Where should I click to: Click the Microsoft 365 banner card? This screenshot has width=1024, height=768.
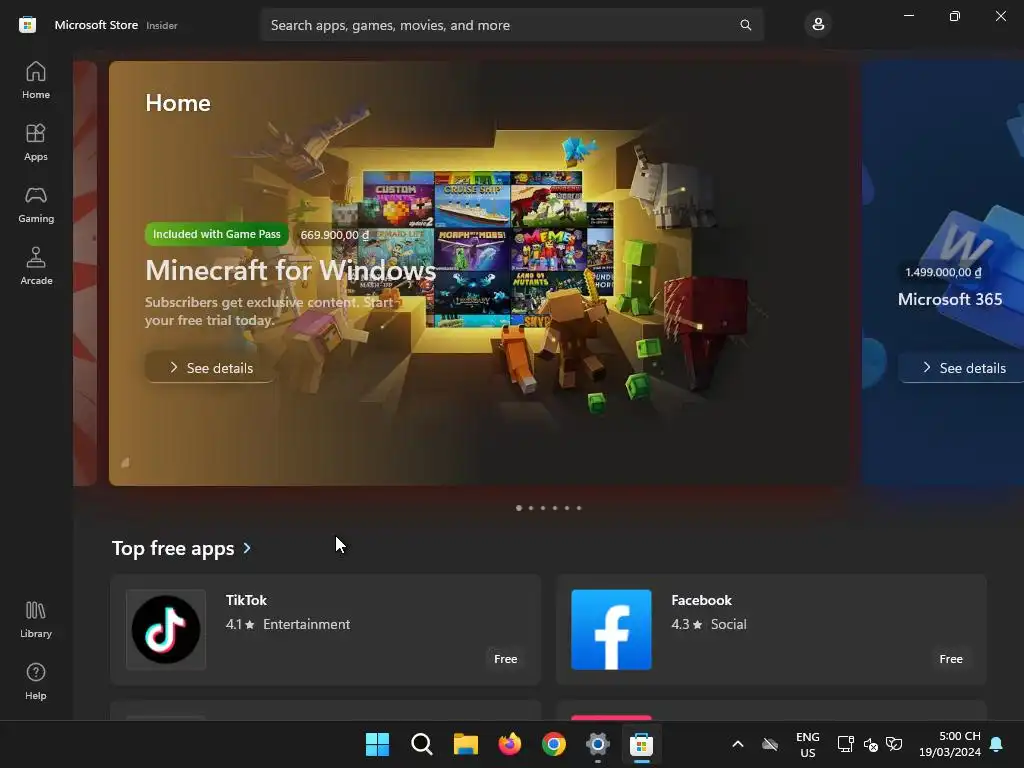pyautogui.click(x=943, y=273)
